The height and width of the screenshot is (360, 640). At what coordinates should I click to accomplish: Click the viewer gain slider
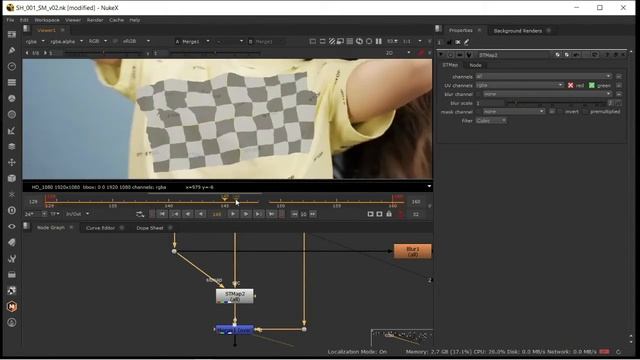pyautogui.click(x=104, y=53)
